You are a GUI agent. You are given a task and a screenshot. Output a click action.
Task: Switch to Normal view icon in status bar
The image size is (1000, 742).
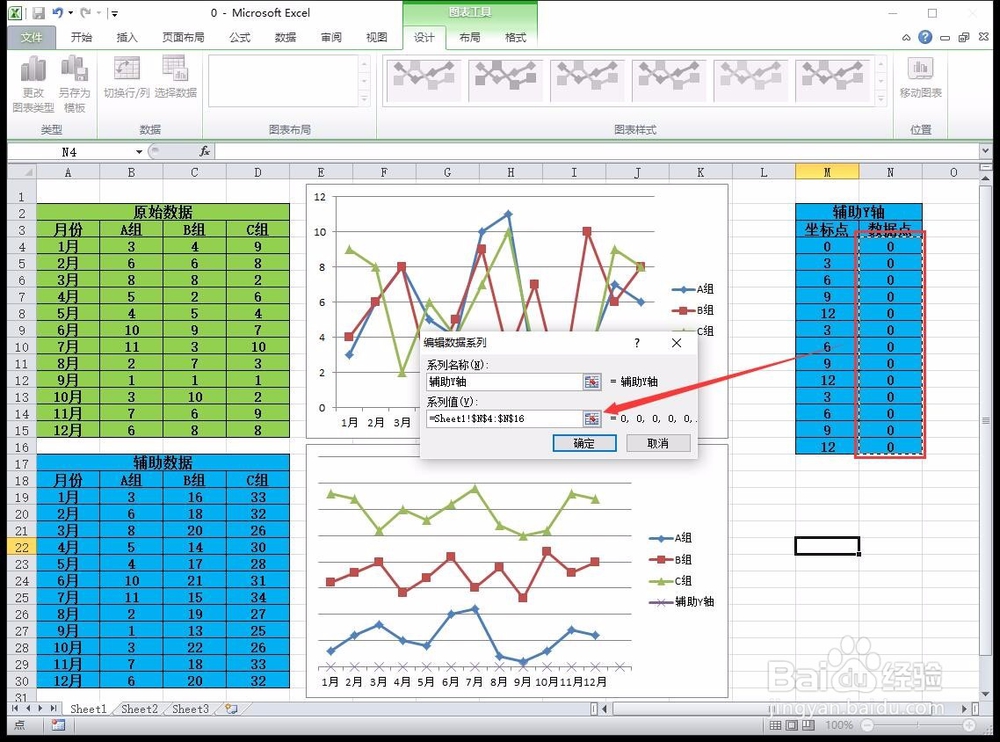pos(775,725)
